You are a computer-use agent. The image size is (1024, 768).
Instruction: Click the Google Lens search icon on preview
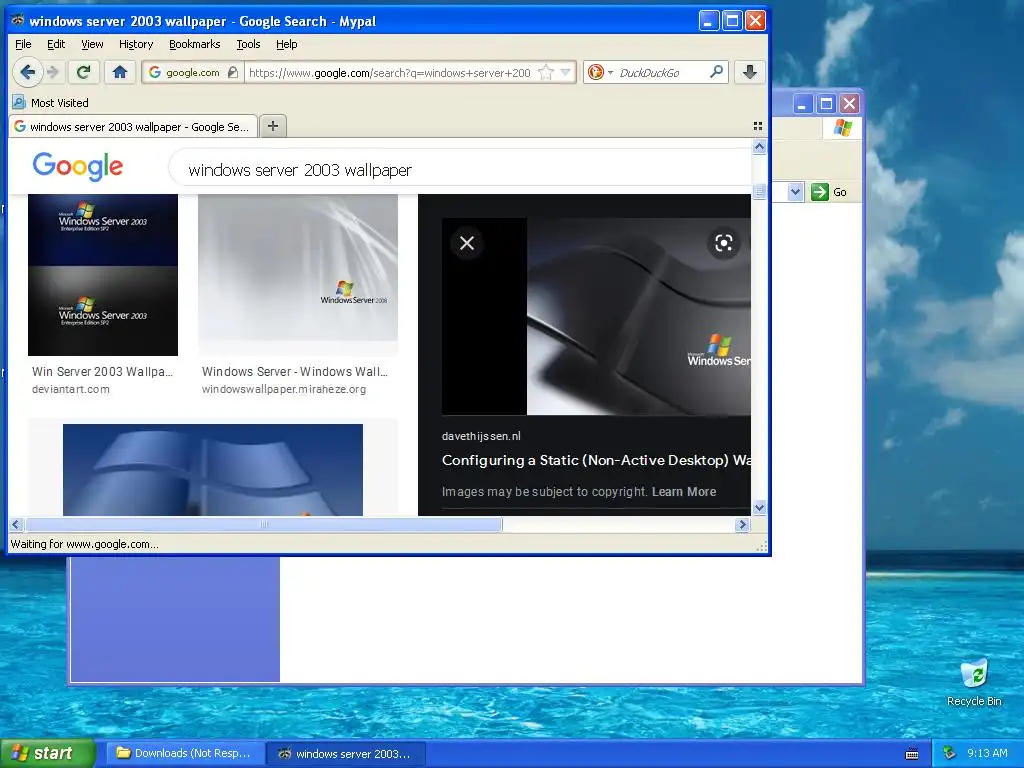pyautogui.click(x=724, y=243)
